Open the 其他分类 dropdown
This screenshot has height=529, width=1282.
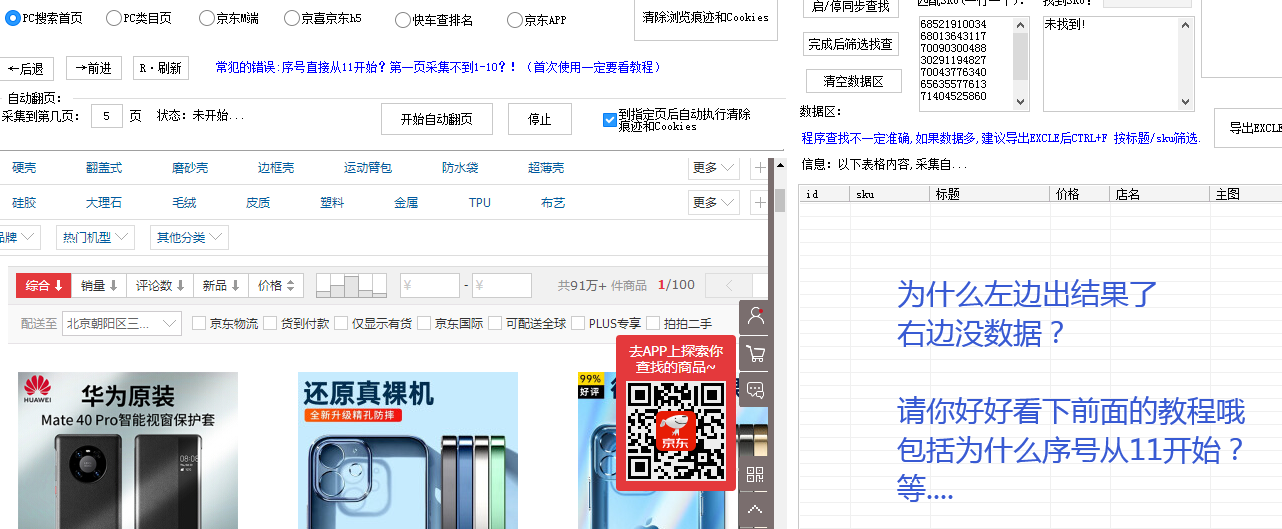[x=189, y=237]
